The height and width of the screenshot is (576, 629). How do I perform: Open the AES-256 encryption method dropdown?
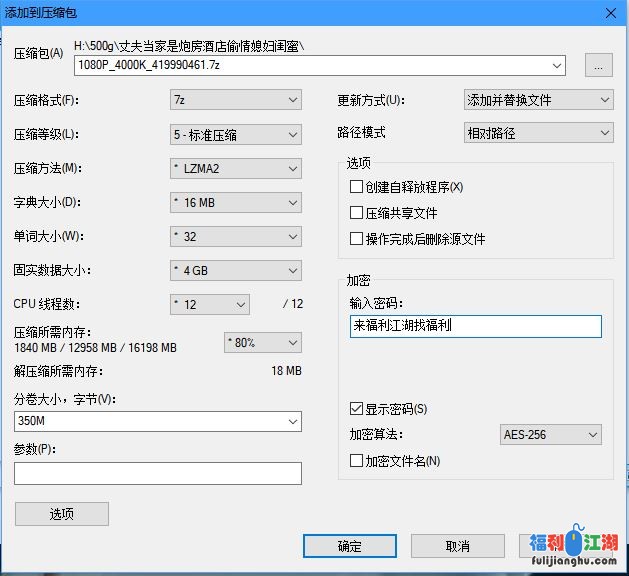pos(550,435)
